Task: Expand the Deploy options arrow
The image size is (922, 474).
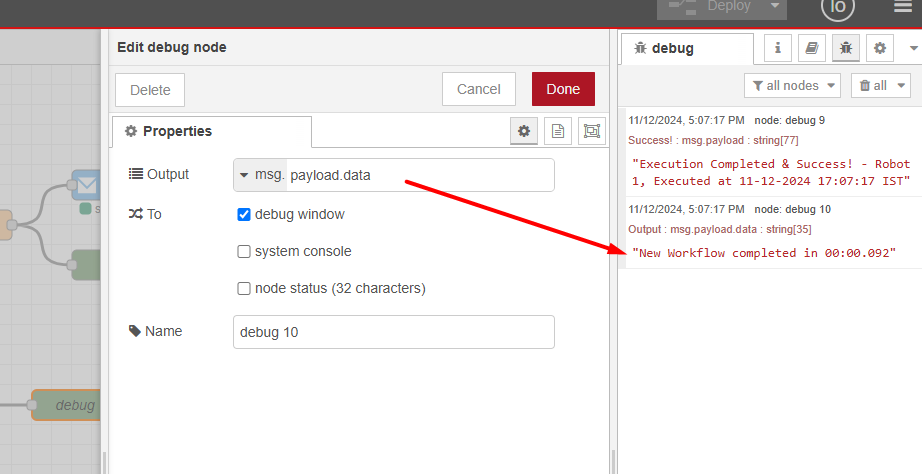Action: (773, 7)
